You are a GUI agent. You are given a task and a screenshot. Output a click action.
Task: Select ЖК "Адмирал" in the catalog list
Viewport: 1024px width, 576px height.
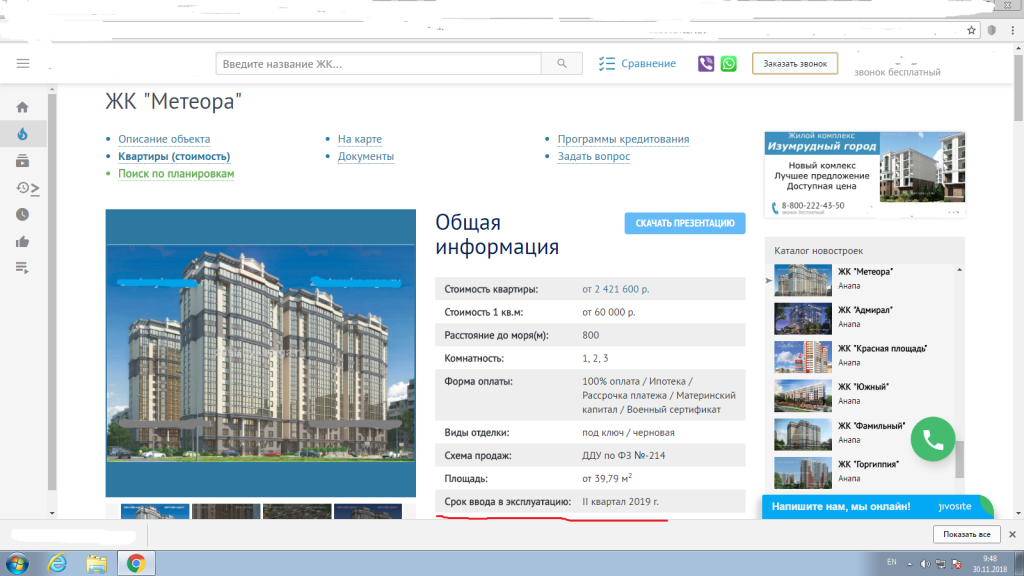click(865, 310)
